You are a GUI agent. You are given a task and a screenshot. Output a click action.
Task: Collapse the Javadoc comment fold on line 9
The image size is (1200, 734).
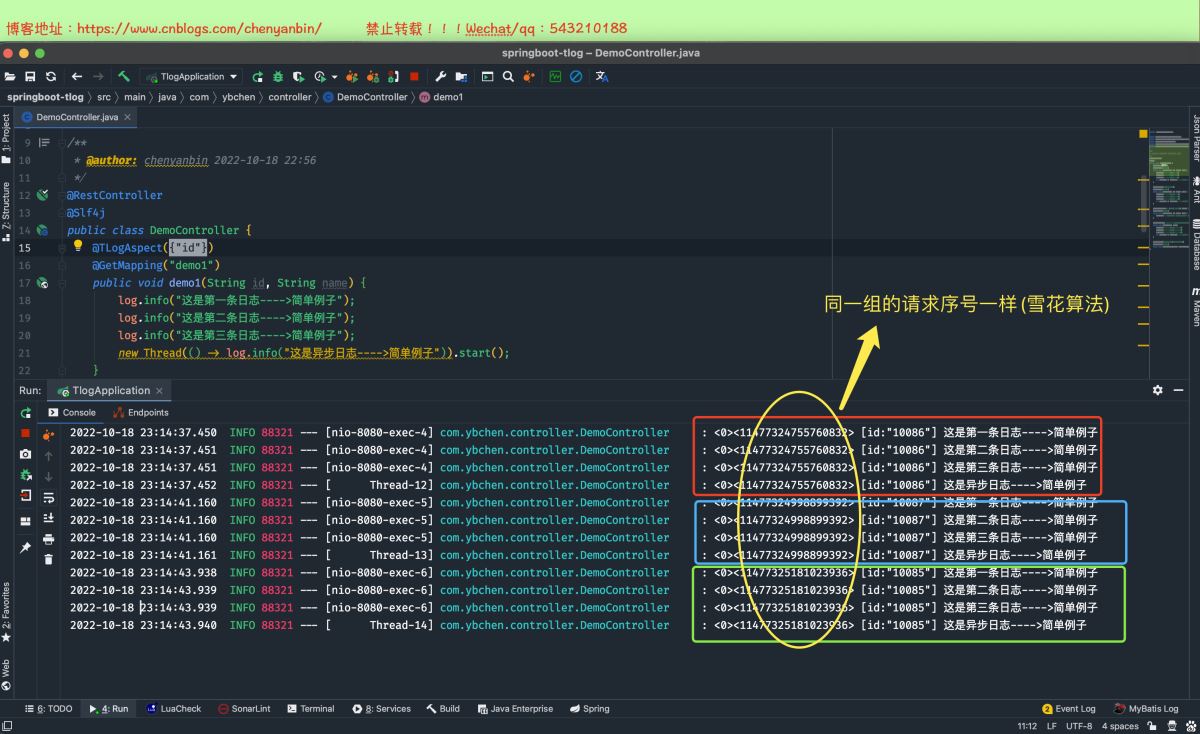(x=60, y=143)
